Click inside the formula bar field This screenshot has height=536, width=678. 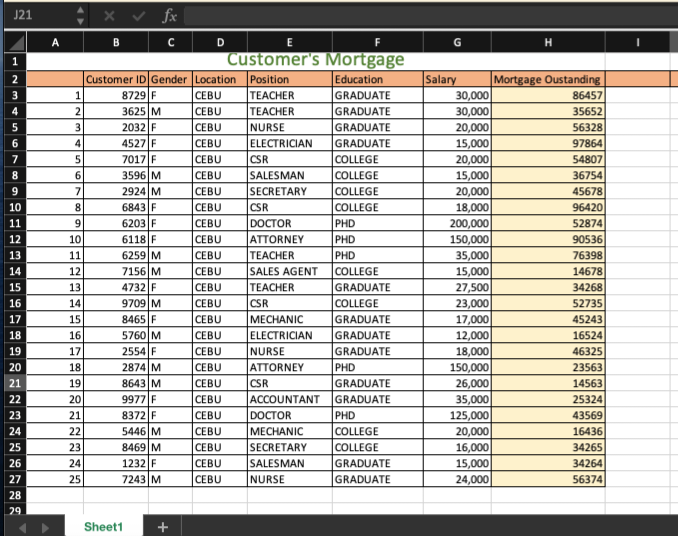[431, 16]
